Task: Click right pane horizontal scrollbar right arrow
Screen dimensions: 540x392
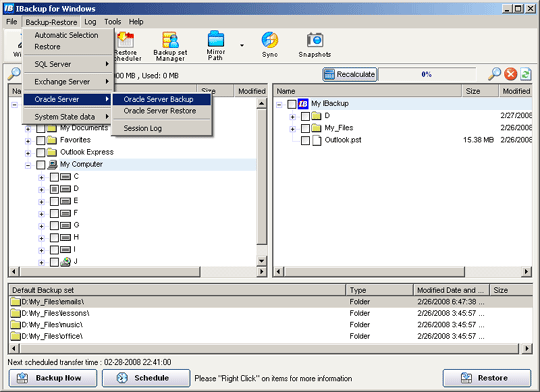Action: click(526, 272)
